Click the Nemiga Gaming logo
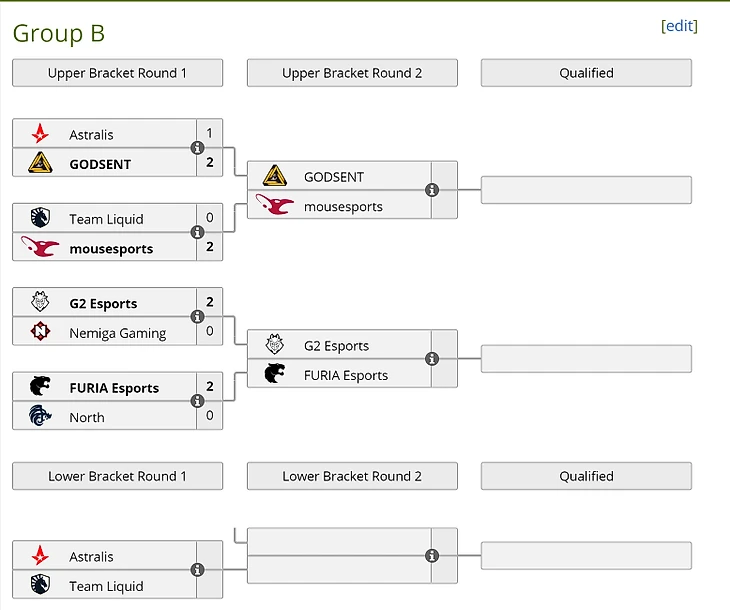This screenshot has width=730, height=610. coord(40,332)
